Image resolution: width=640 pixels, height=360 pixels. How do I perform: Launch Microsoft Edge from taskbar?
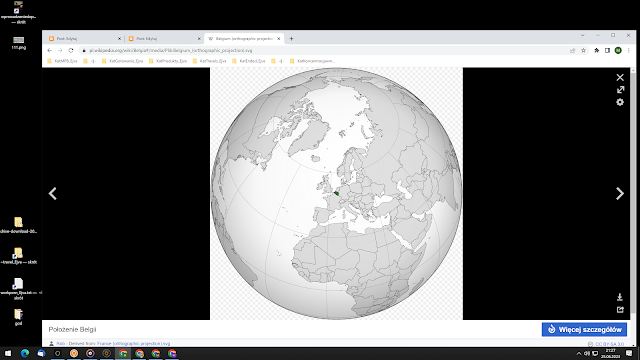pos(24,353)
